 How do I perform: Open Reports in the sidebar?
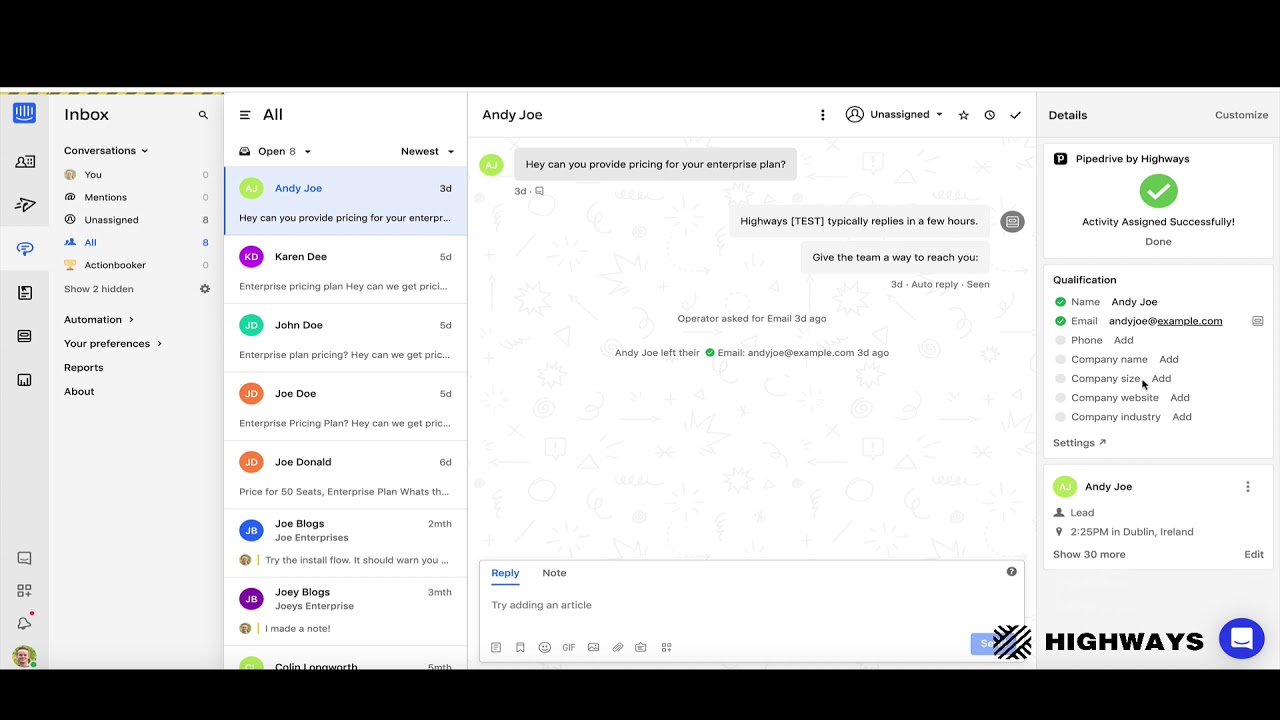point(84,368)
